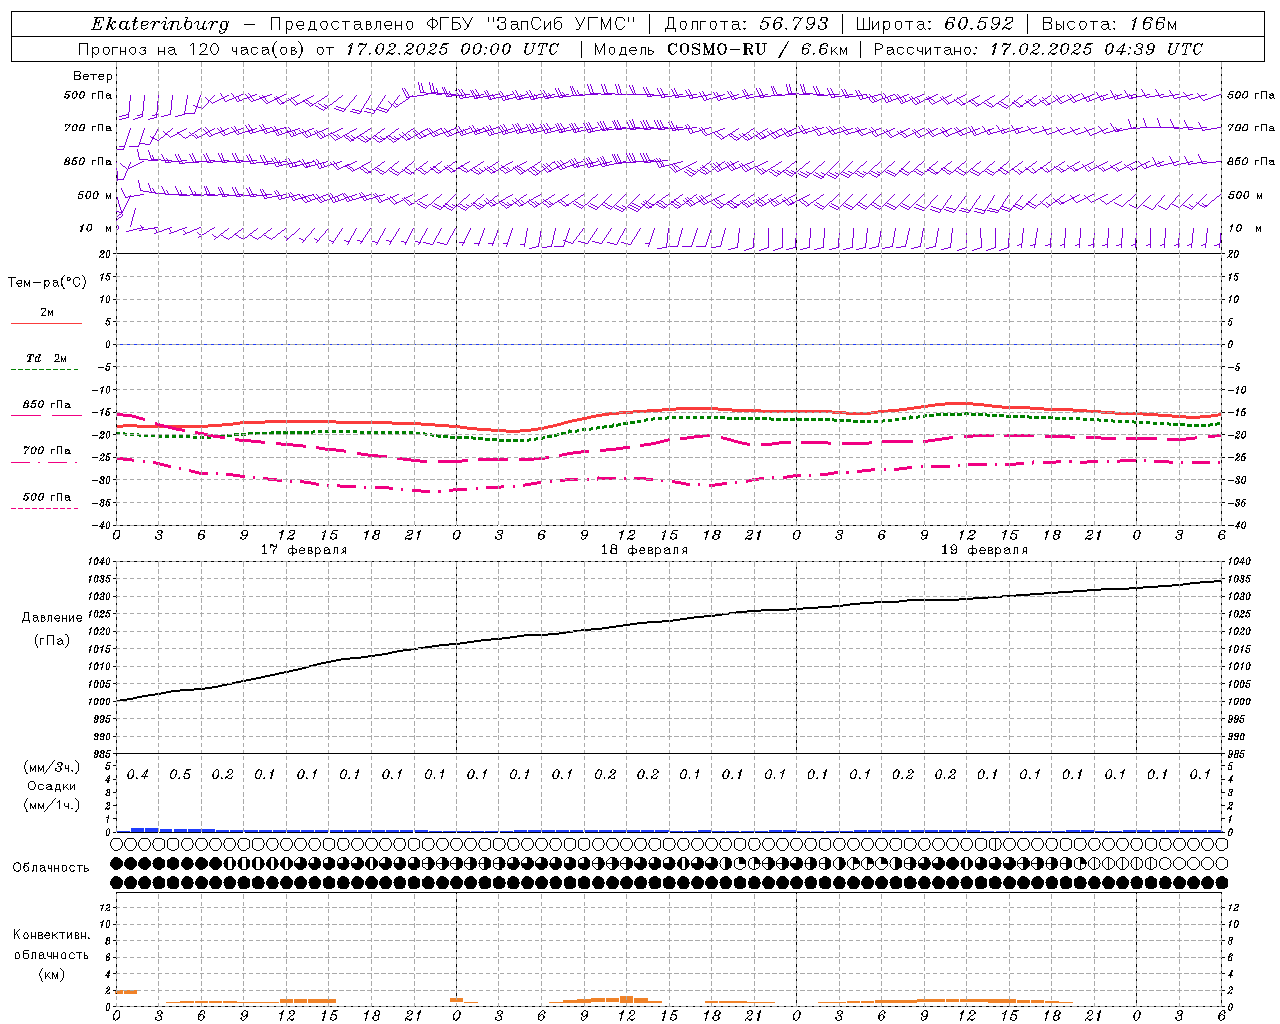This screenshot has height=1024, width=1280.
Task: Click the 'Высота: 166м' header field
Action: (x=1109, y=24)
